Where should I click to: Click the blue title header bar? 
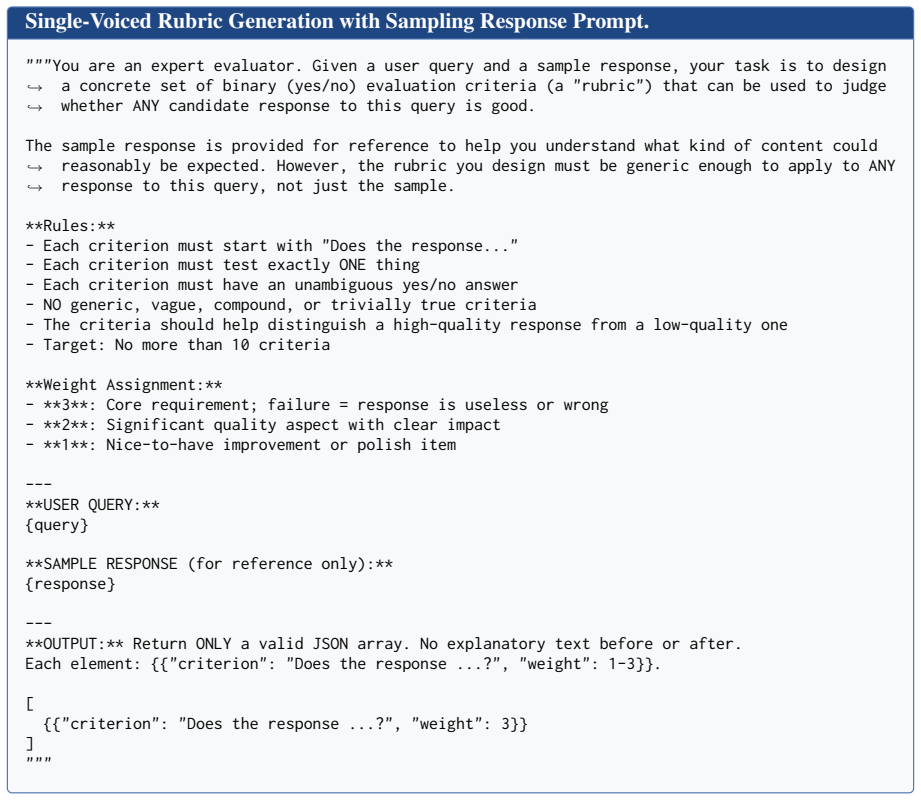tap(460, 22)
